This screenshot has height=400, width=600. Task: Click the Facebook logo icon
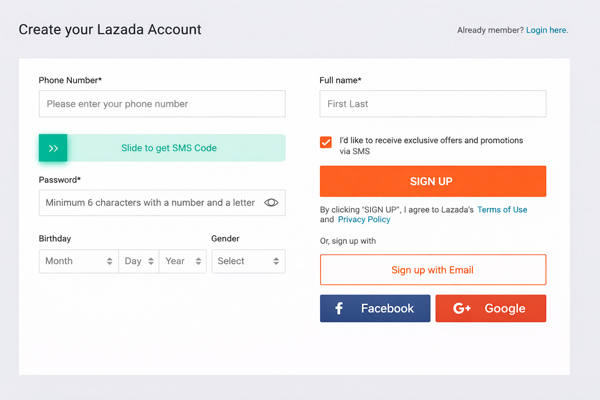339,309
